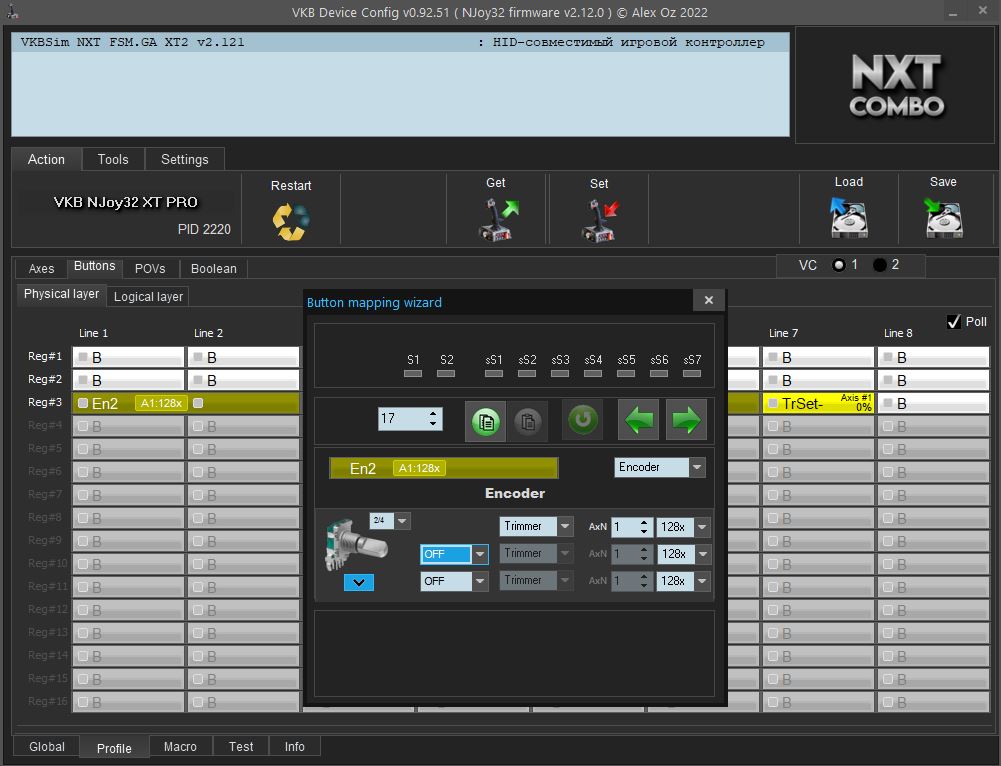Click the green copy icon in wizard
1001x766 pixels.
(x=485, y=421)
